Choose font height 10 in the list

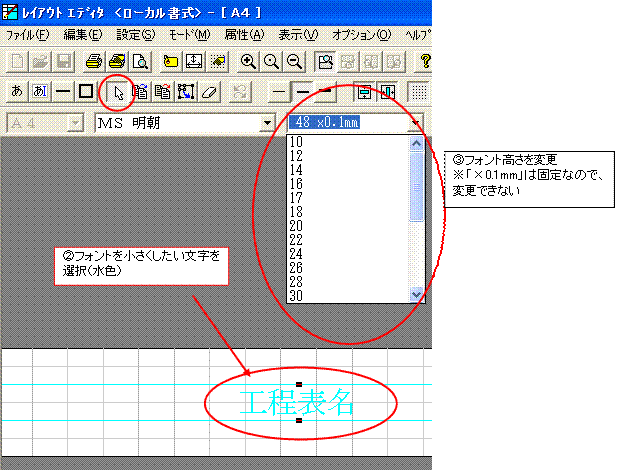coord(348,142)
